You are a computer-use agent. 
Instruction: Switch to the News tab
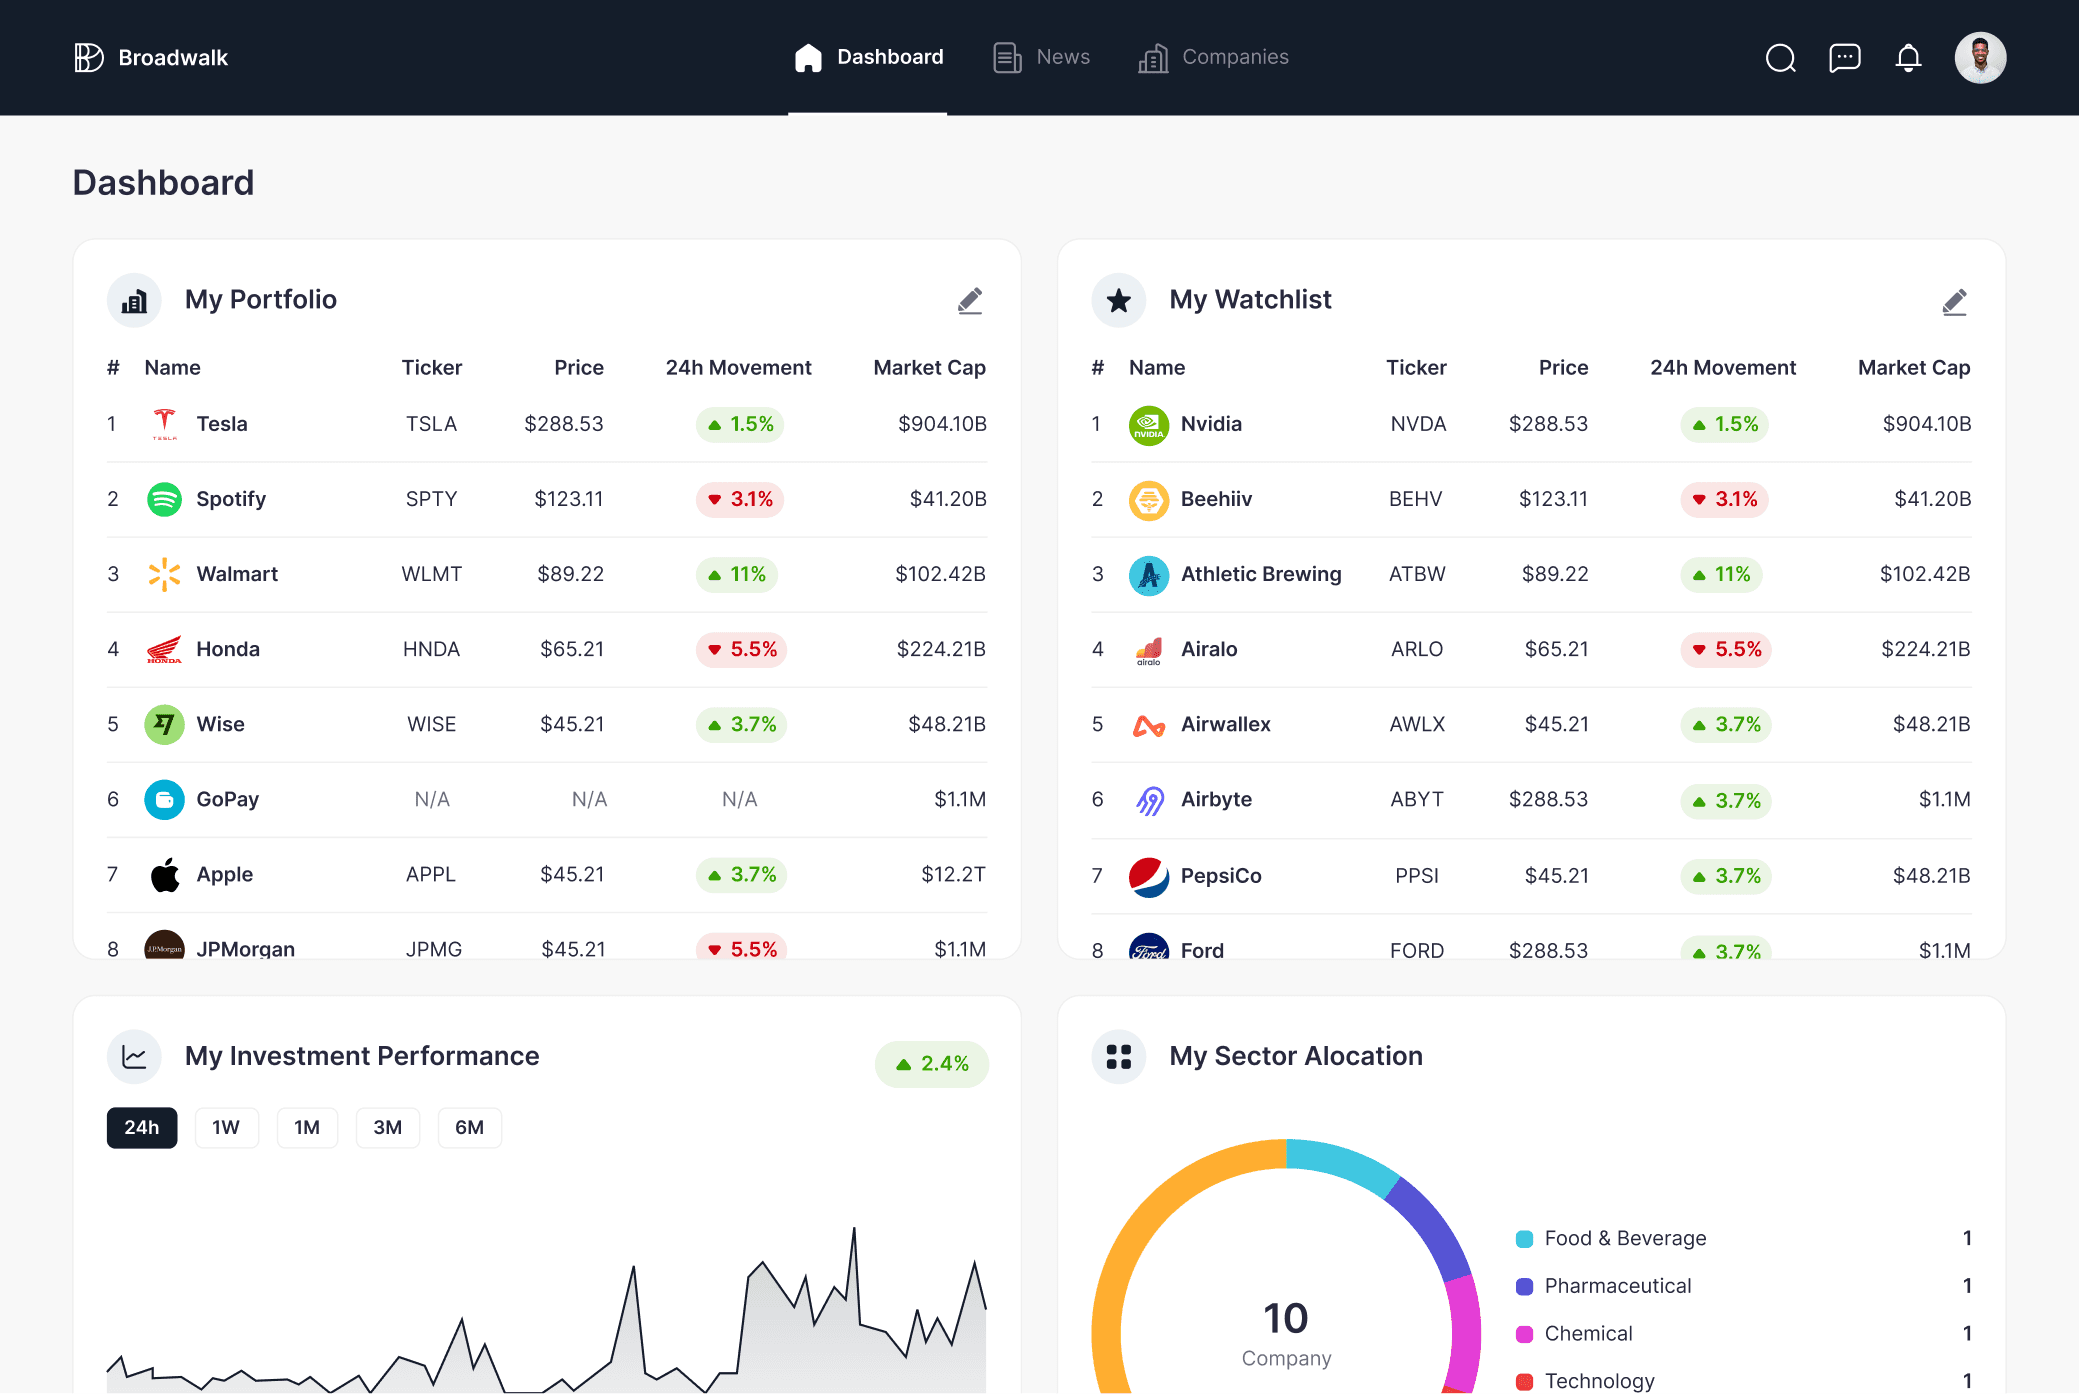coord(1041,58)
